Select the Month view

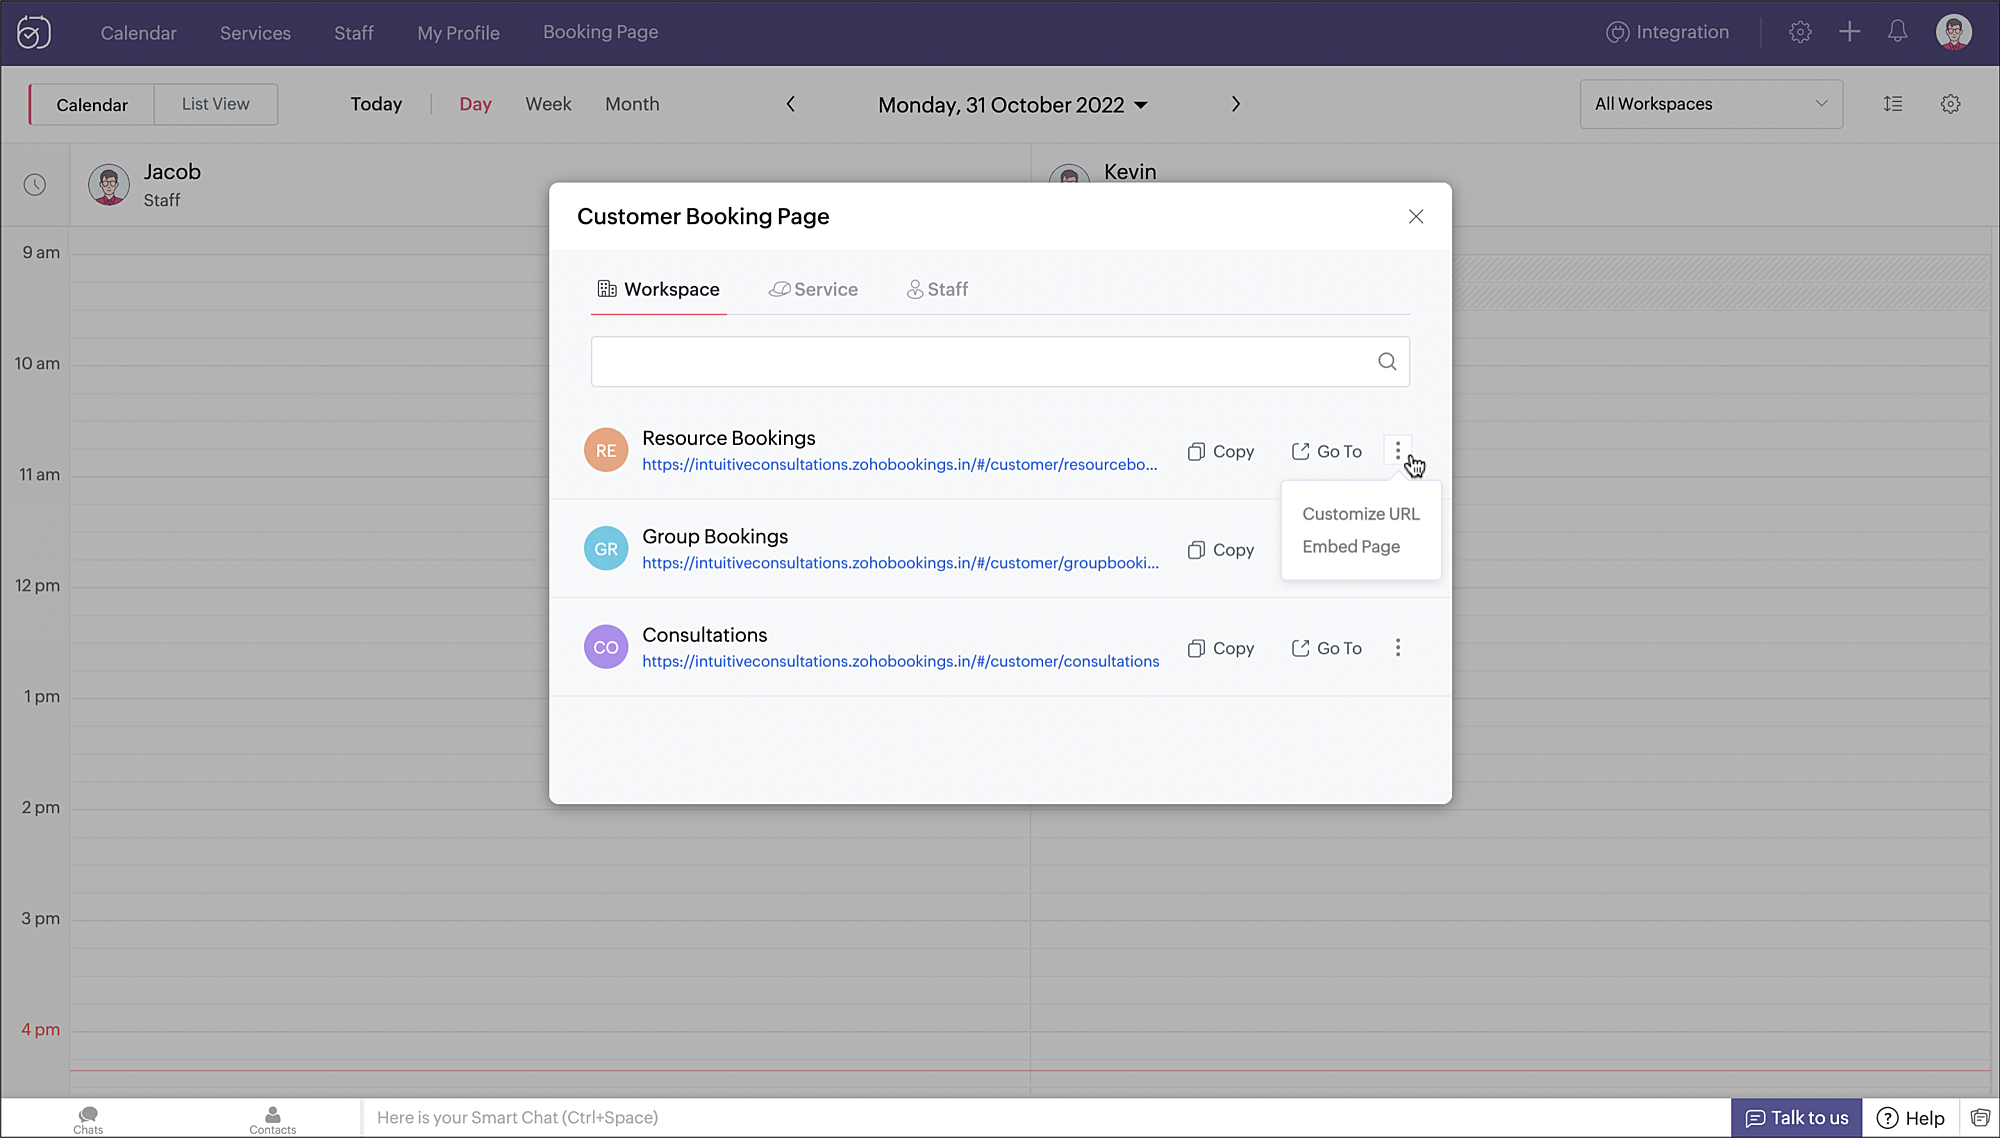click(631, 104)
